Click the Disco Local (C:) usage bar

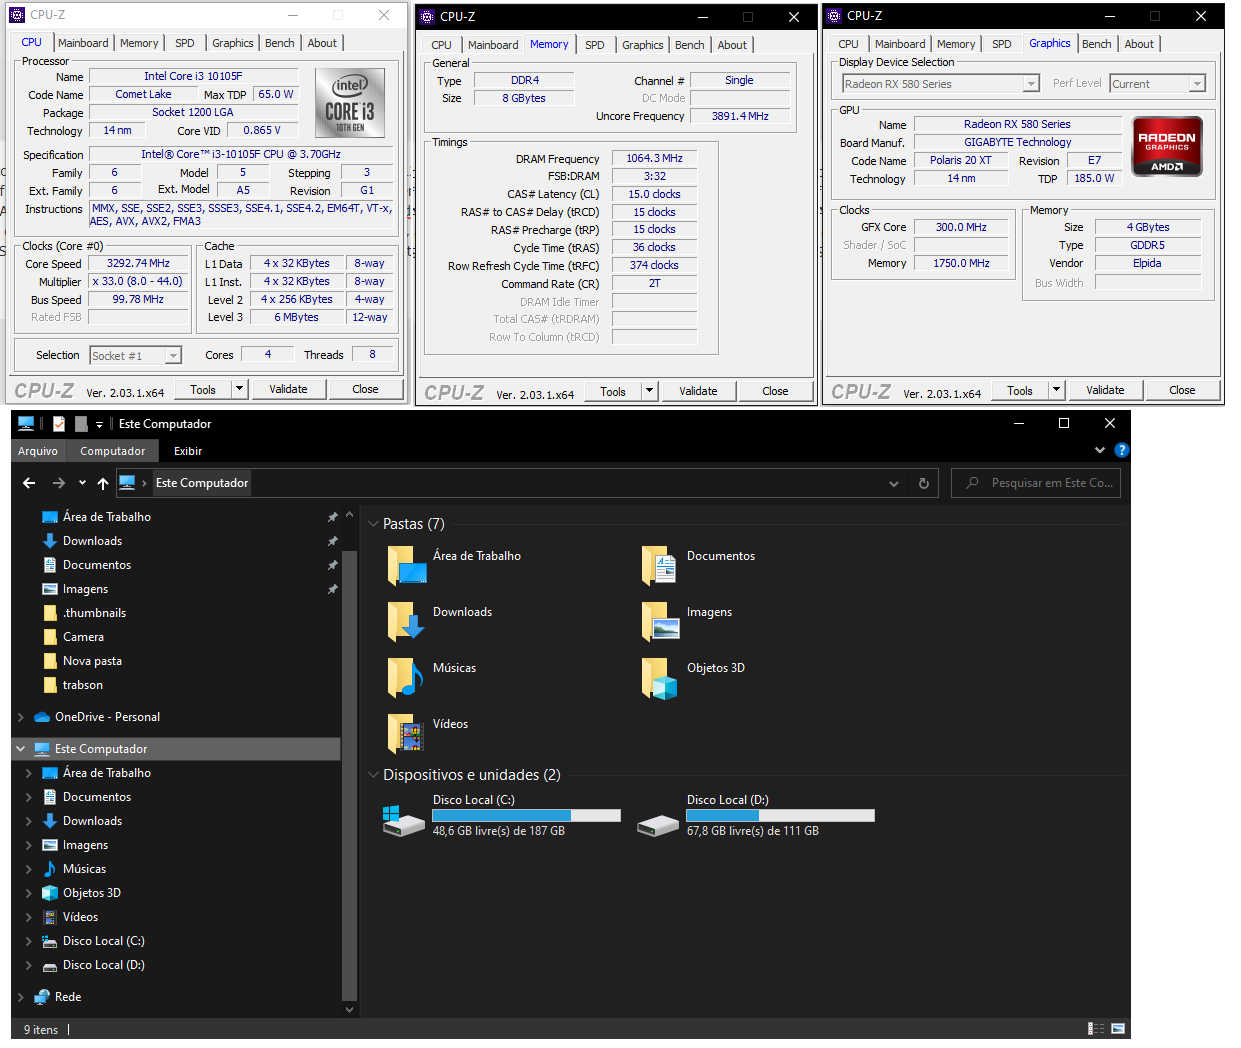(526, 816)
